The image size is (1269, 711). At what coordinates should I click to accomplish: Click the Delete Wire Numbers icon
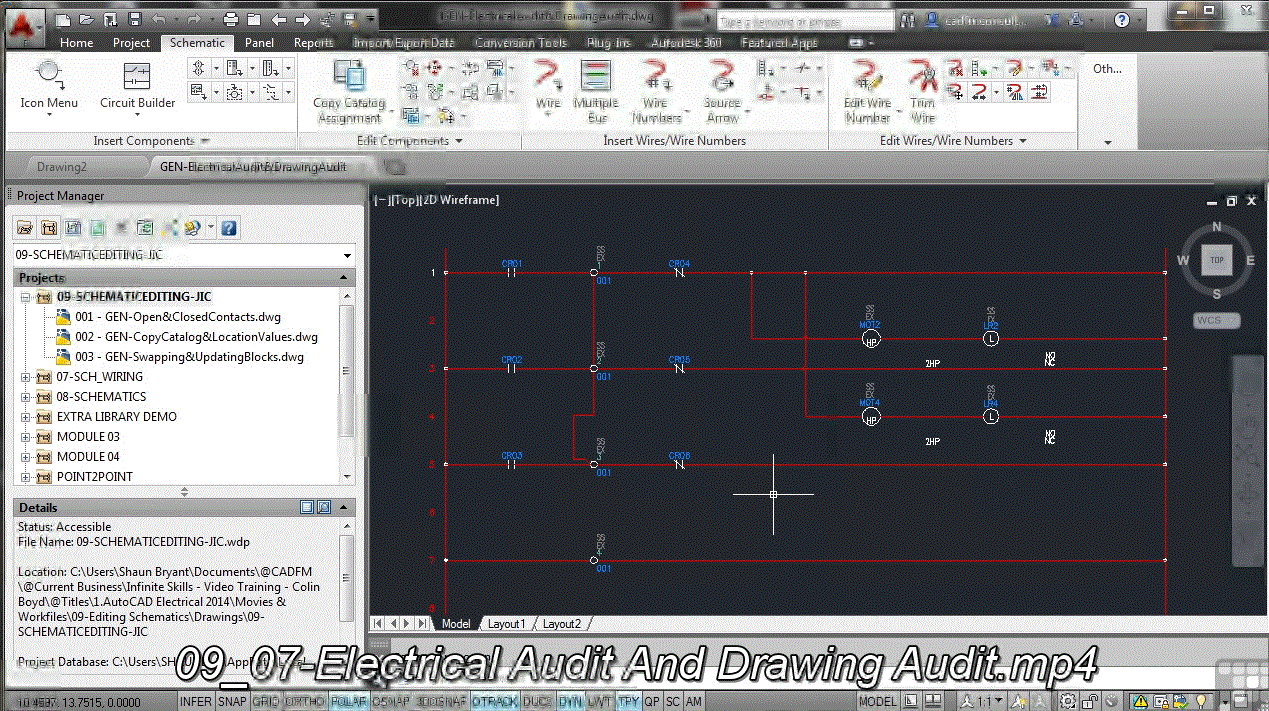[956, 69]
